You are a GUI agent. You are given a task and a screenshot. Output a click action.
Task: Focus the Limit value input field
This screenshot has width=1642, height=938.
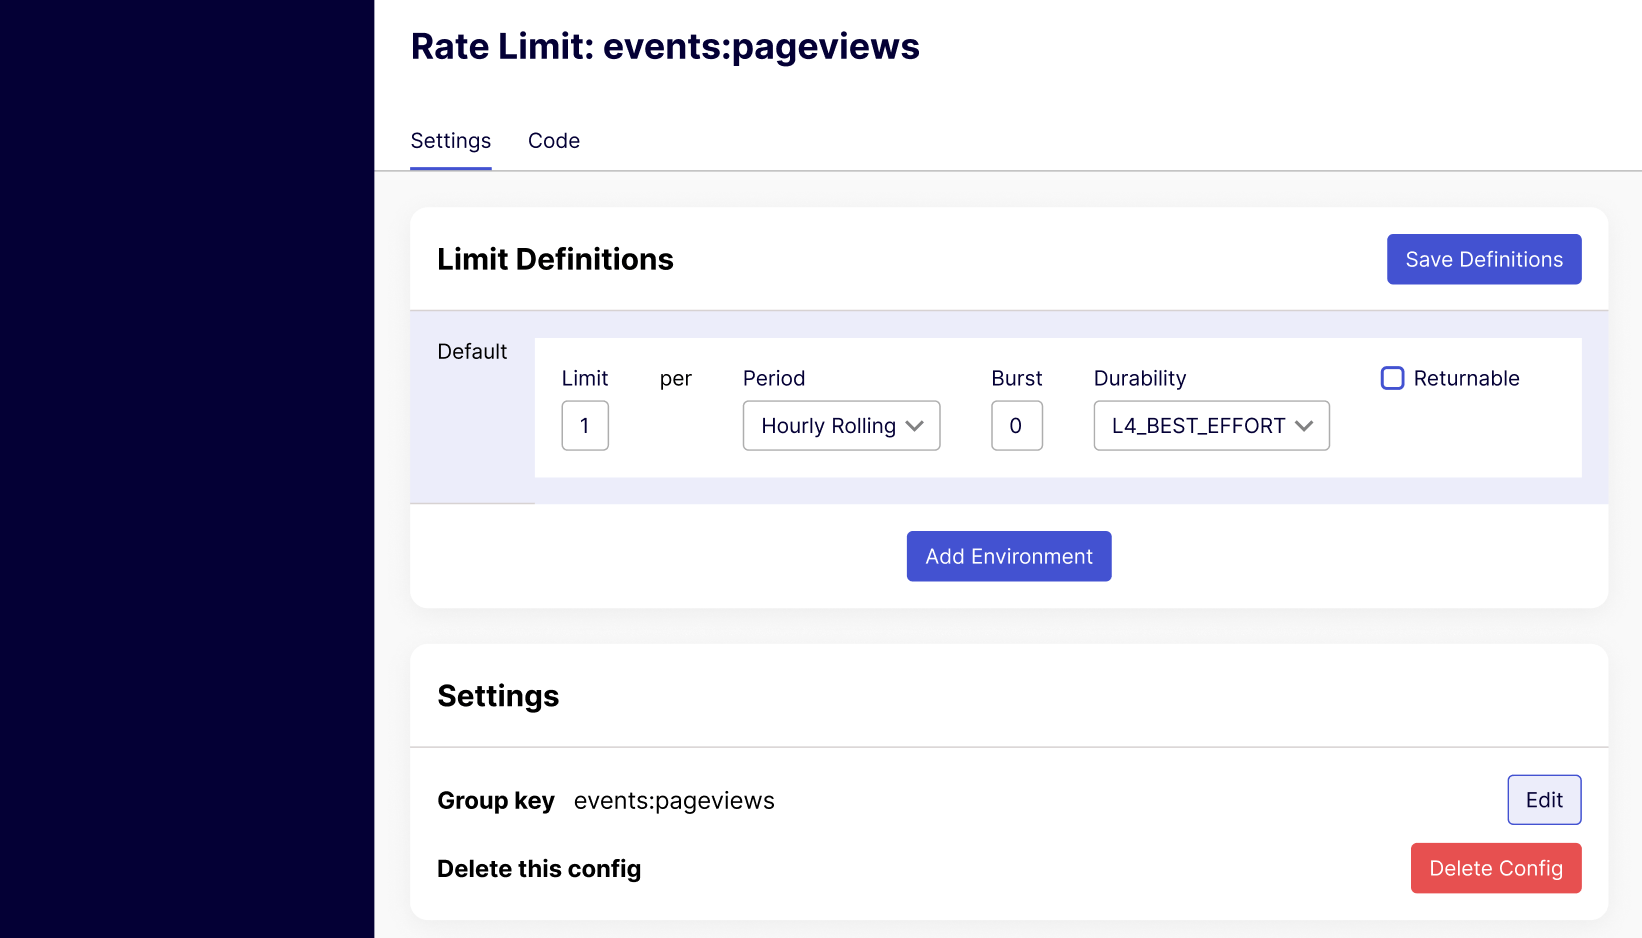pyautogui.click(x=585, y=426)
